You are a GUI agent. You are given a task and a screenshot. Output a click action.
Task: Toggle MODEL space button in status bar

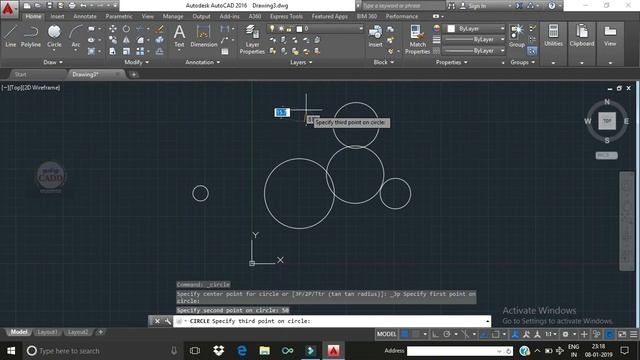[x=386, y=334]
